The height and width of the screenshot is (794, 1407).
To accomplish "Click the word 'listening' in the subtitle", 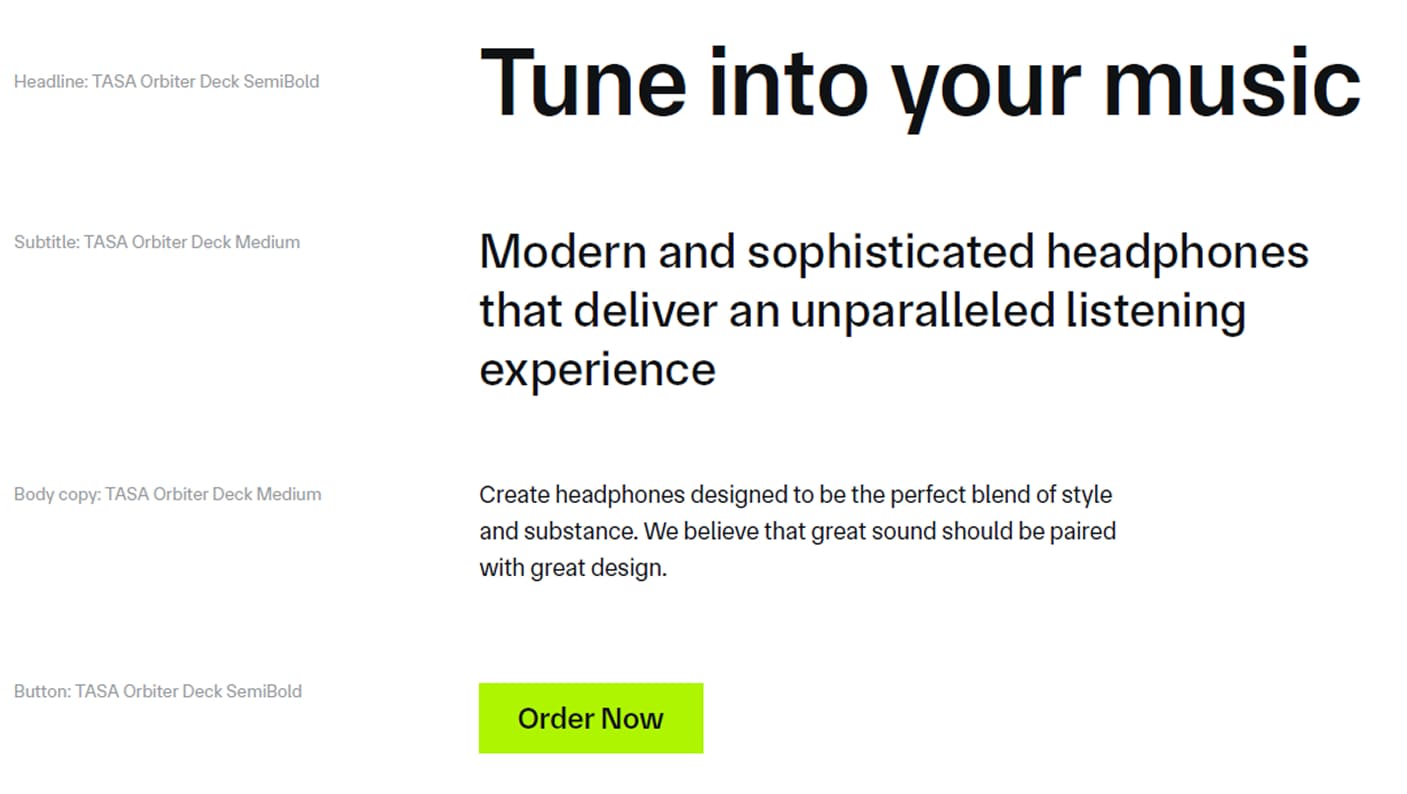I will (x=1157, y=311).
